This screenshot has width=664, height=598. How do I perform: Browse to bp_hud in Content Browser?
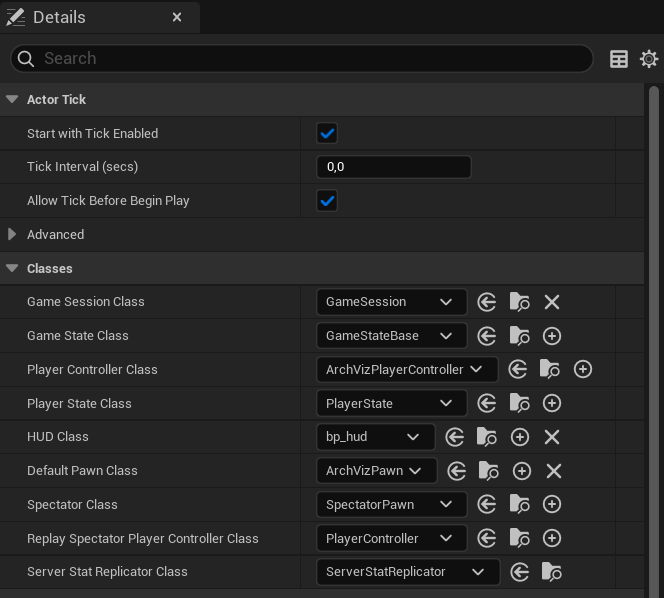click(x=487, y=437)
